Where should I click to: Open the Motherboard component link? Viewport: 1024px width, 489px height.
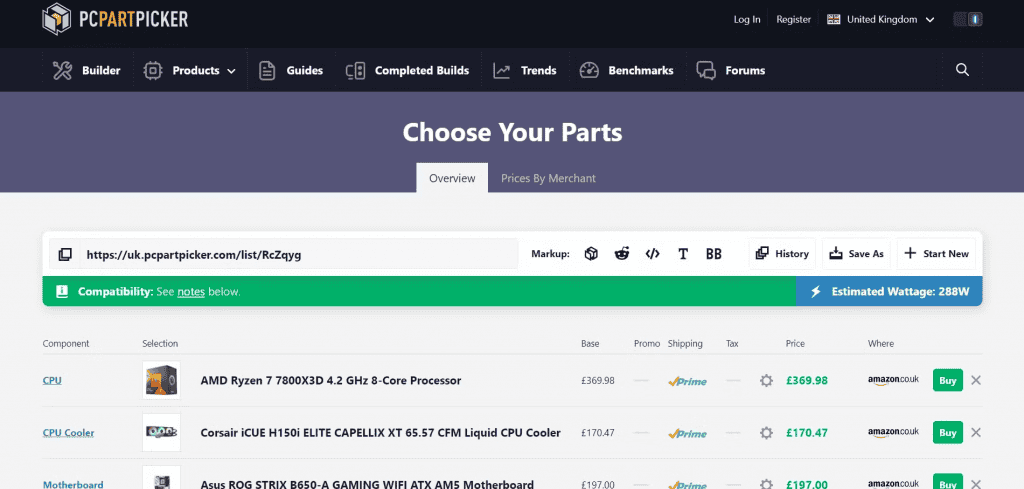pyautogui.click(x=73, y=484)
